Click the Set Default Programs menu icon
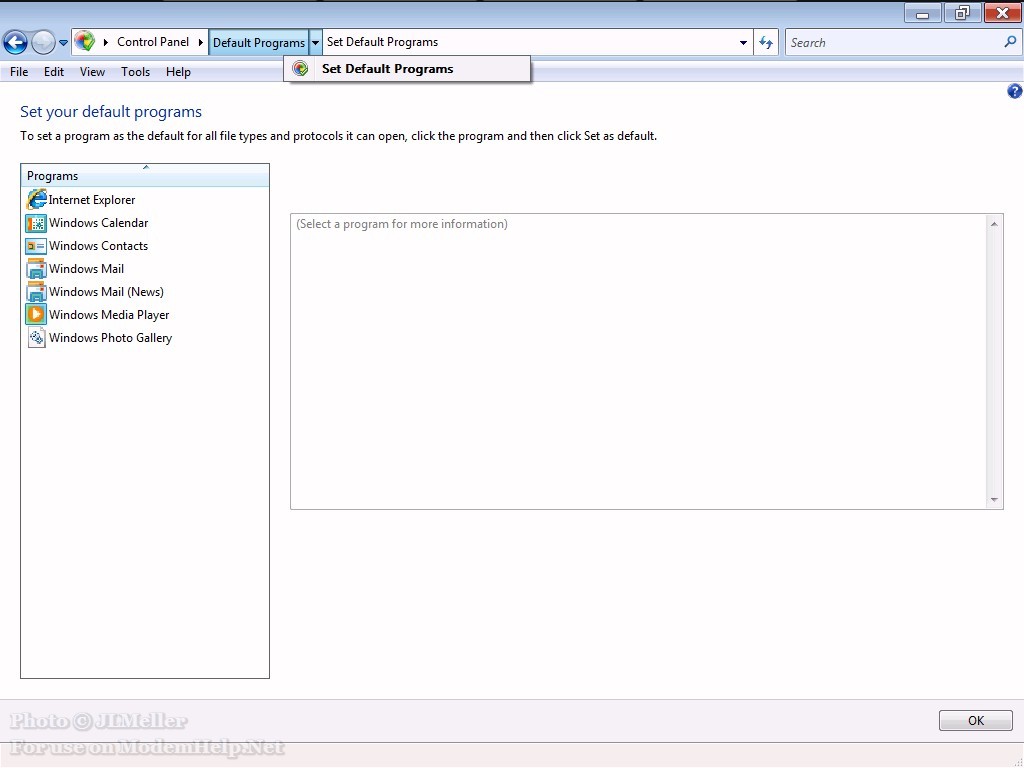Viewport: 1024px width, 768px height. point(300,69)
